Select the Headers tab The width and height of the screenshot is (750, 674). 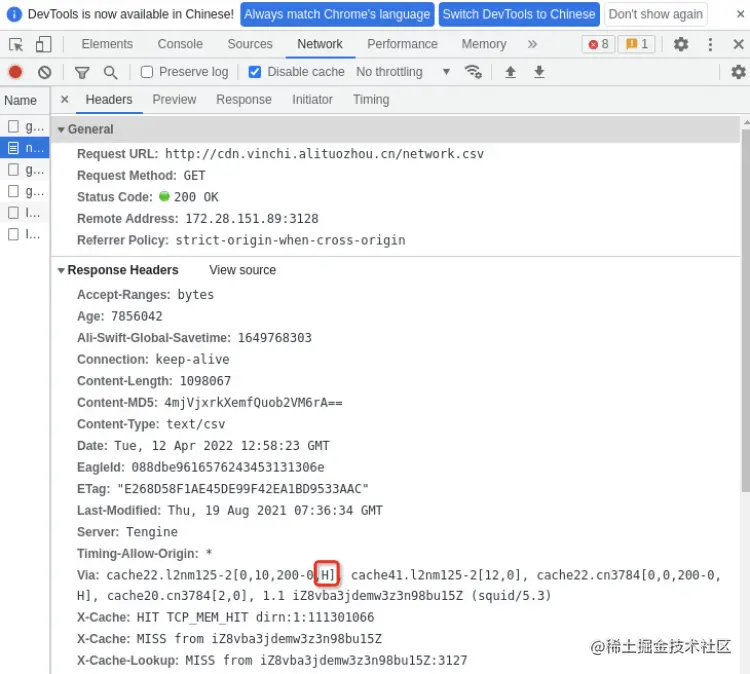109,99
